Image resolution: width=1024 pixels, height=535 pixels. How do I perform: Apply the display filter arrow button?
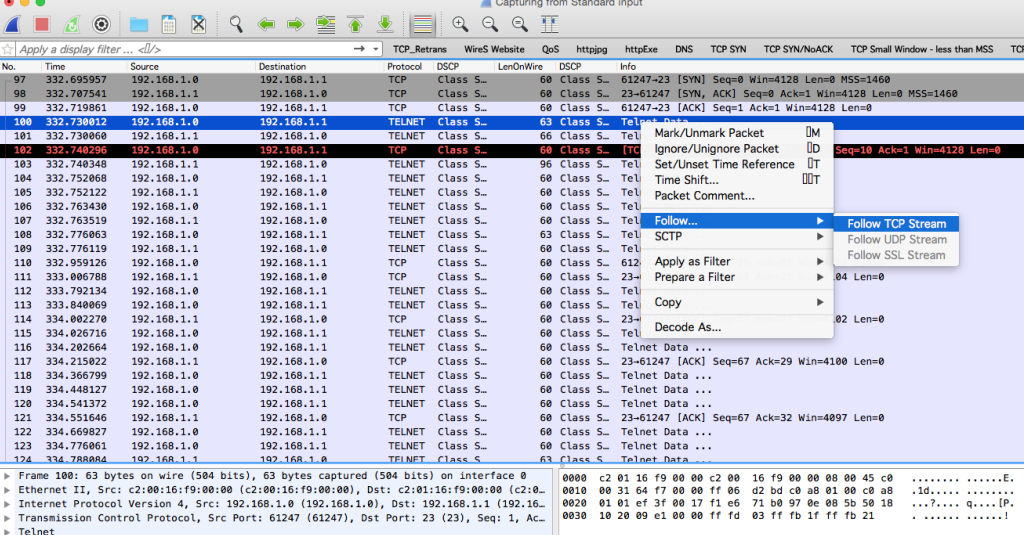tap(359, 49)
